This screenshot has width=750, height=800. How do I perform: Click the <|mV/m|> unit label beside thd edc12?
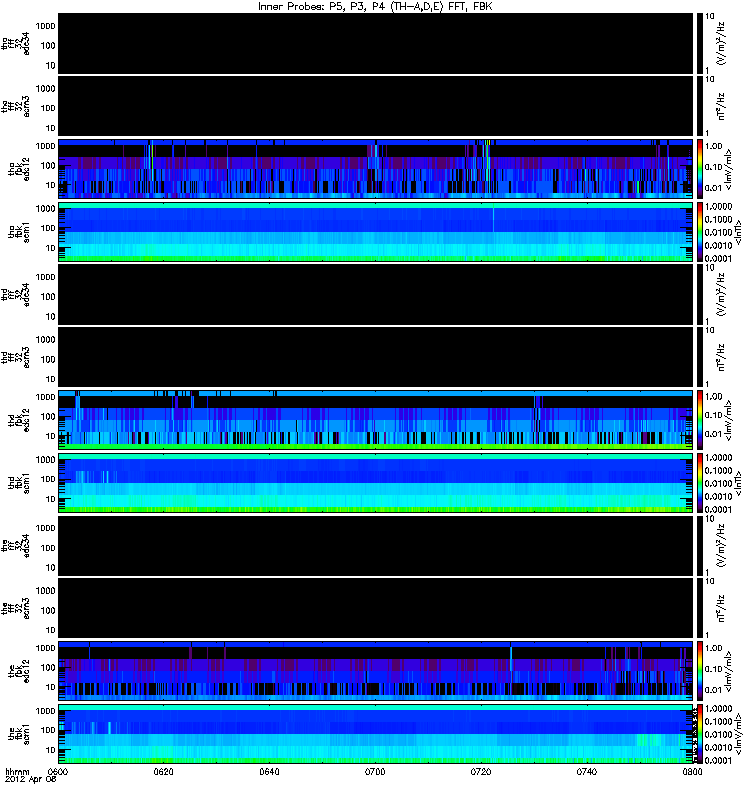(x=728, y=420)
